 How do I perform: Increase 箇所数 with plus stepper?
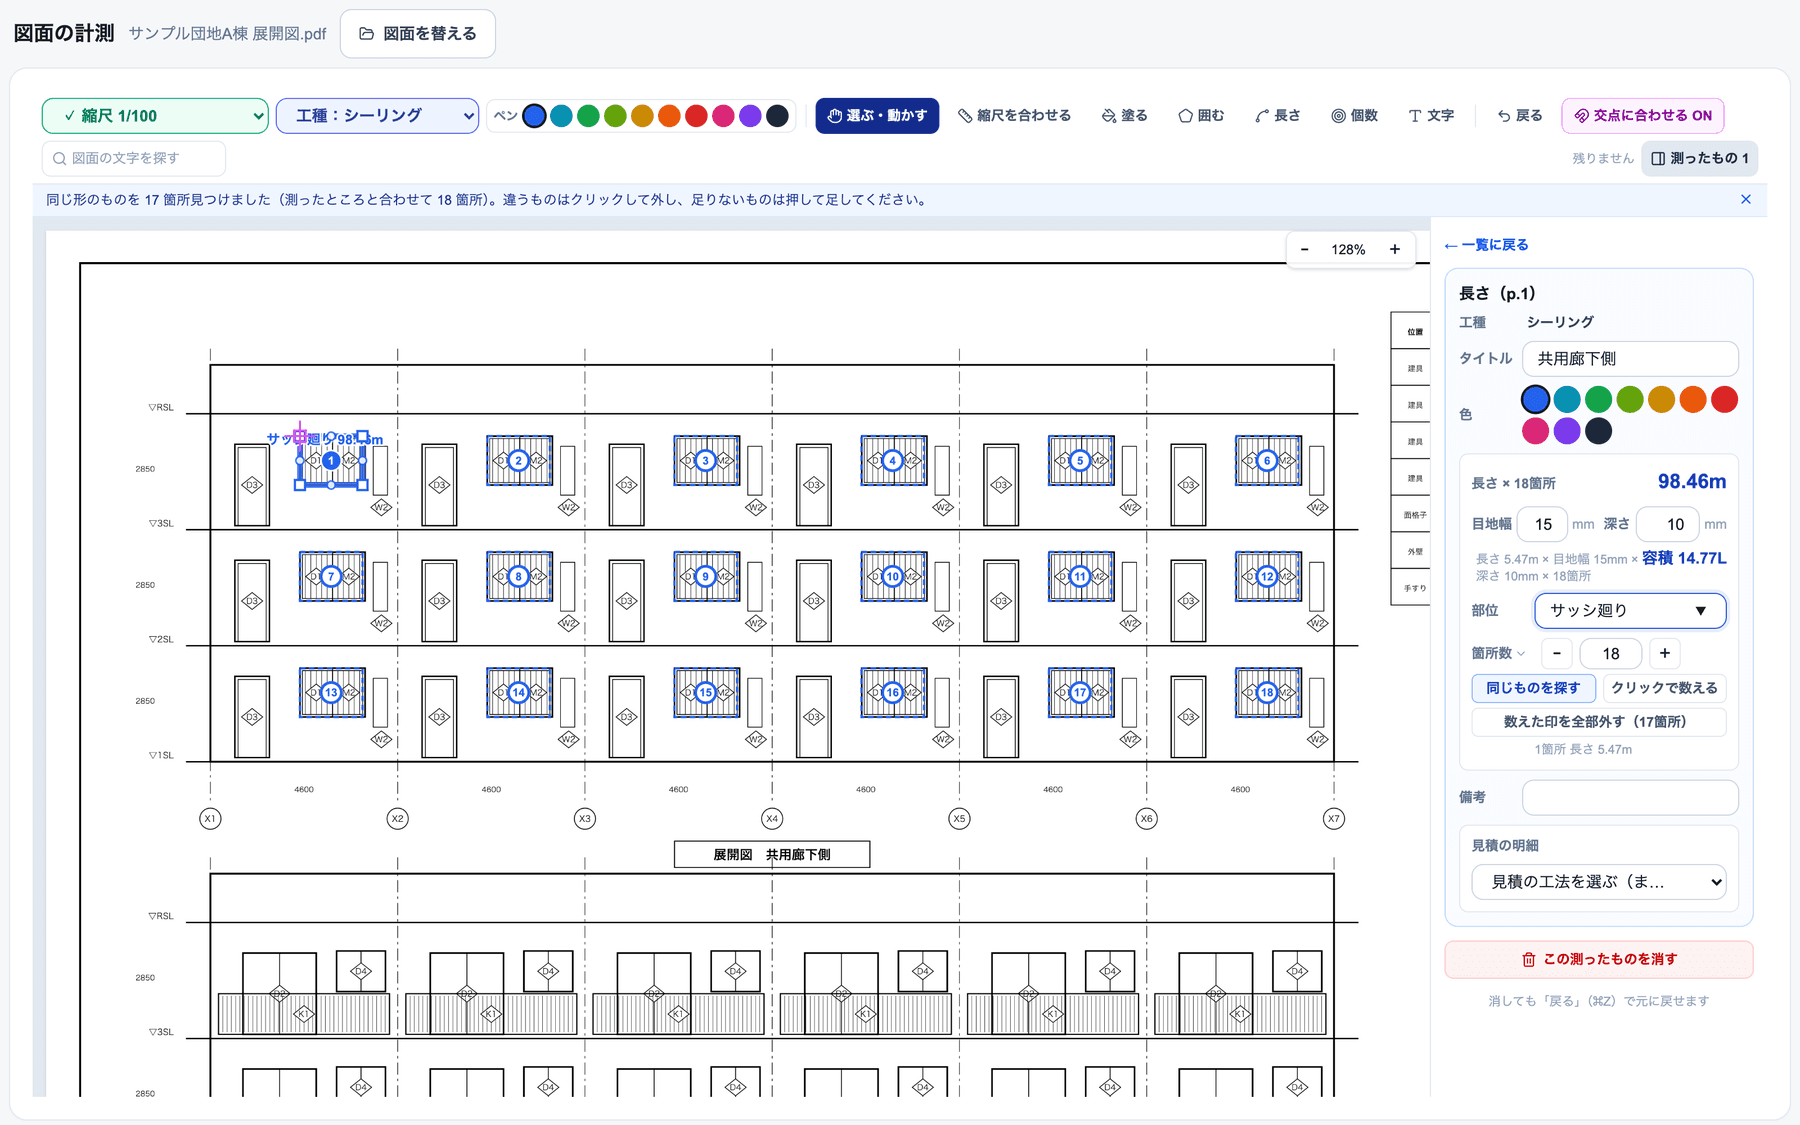point(1664,654)
